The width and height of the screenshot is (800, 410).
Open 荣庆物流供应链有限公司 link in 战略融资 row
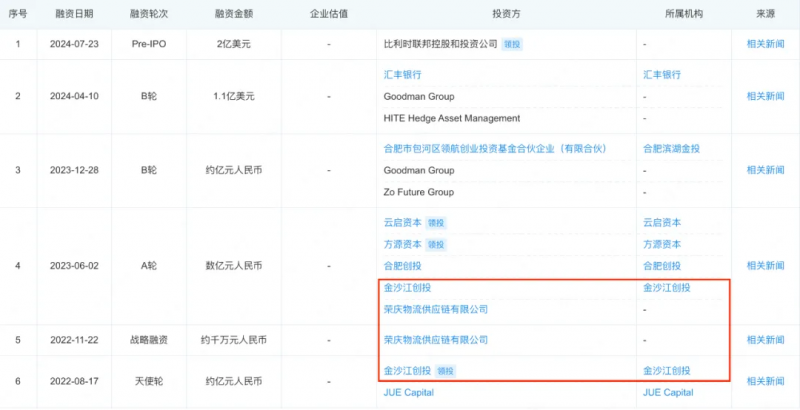pyautogui.click(x=436, y=340)
